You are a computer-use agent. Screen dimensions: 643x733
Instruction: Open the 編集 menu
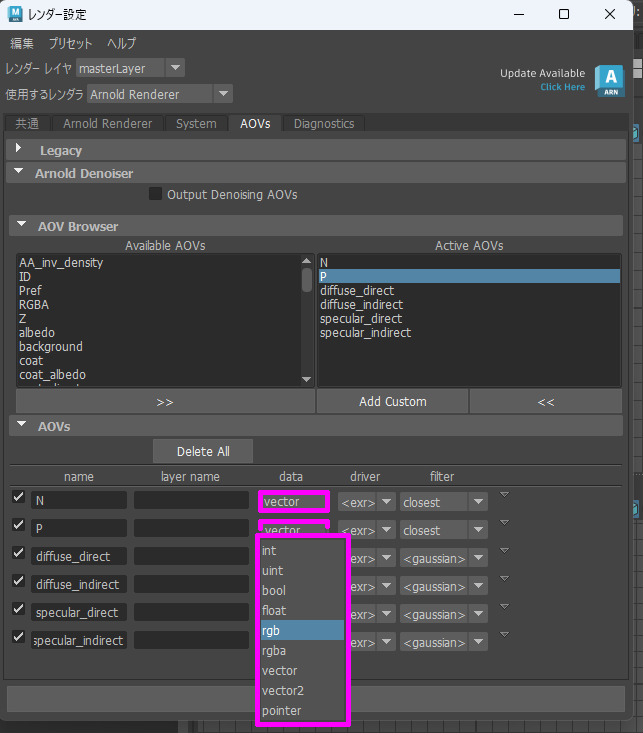[x=22, y=43]
